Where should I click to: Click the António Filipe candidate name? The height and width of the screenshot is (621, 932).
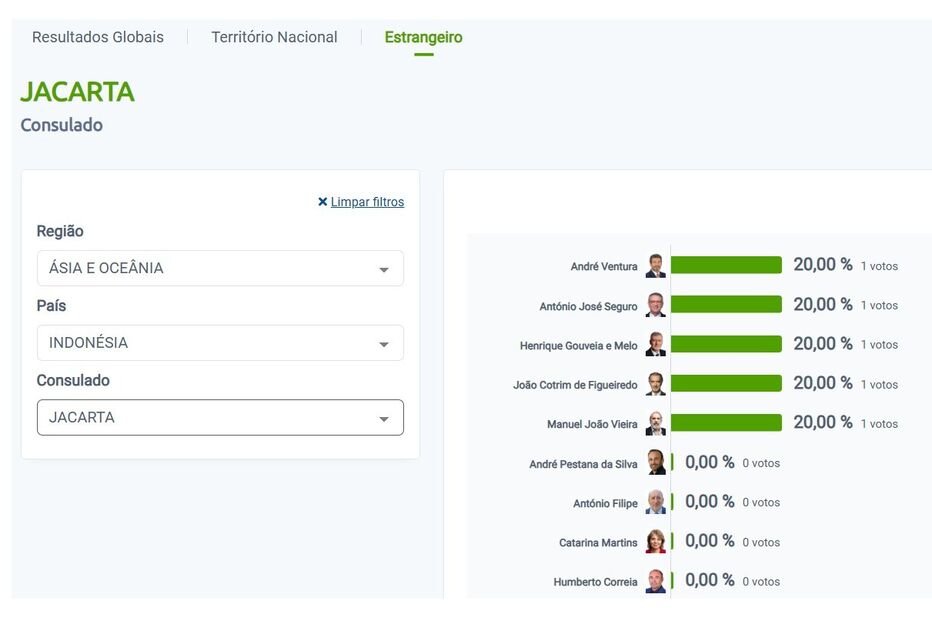[x=605, y=503]
